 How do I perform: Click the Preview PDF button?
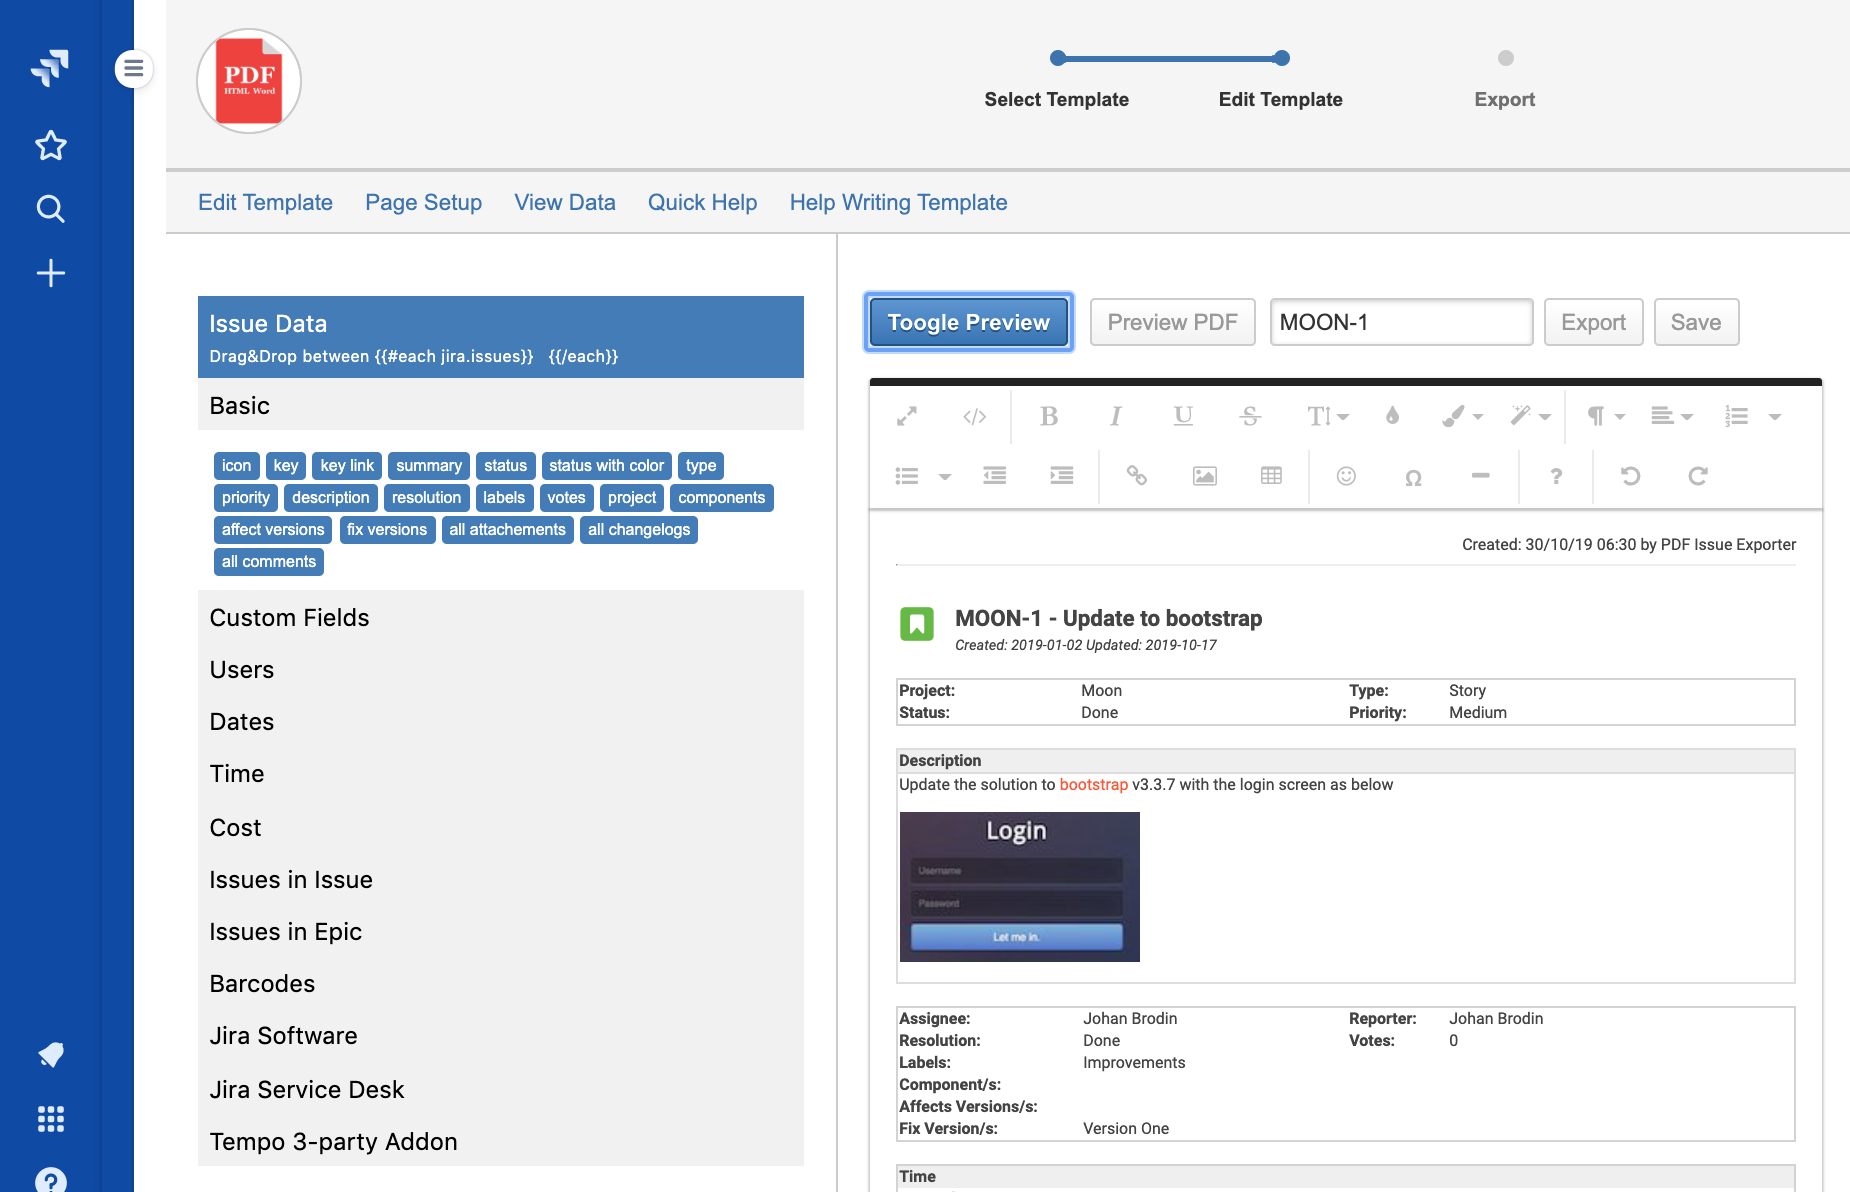pyautogui.click(x=1172, y=322)
